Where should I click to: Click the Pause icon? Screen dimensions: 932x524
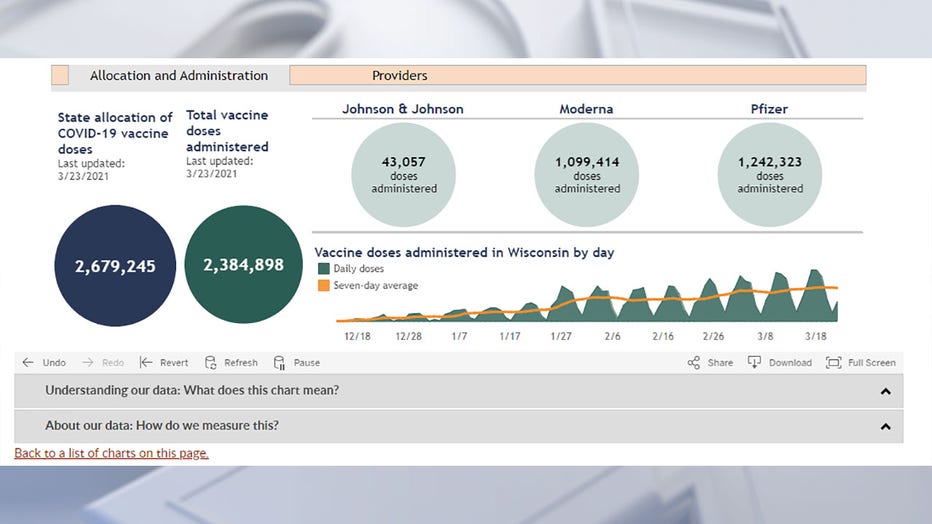click(279, 362)
